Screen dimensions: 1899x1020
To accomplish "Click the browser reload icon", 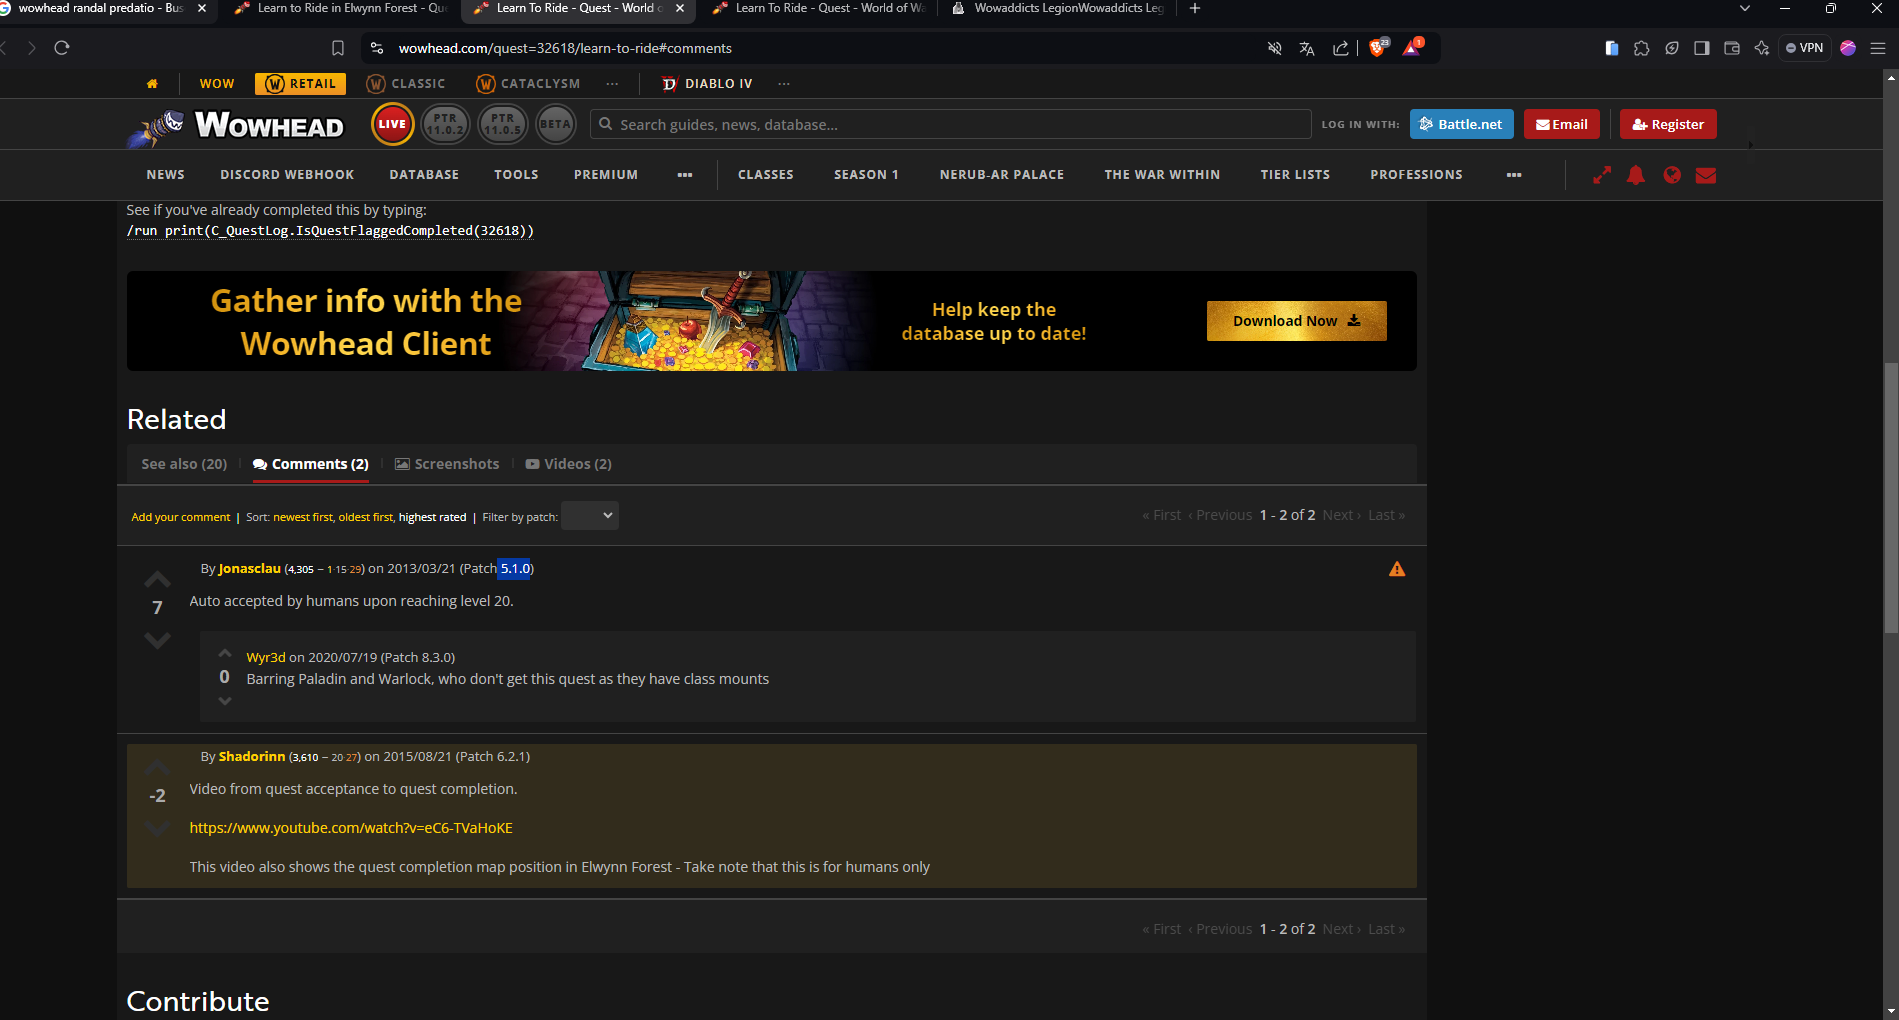I will click(x=62, y=48).
